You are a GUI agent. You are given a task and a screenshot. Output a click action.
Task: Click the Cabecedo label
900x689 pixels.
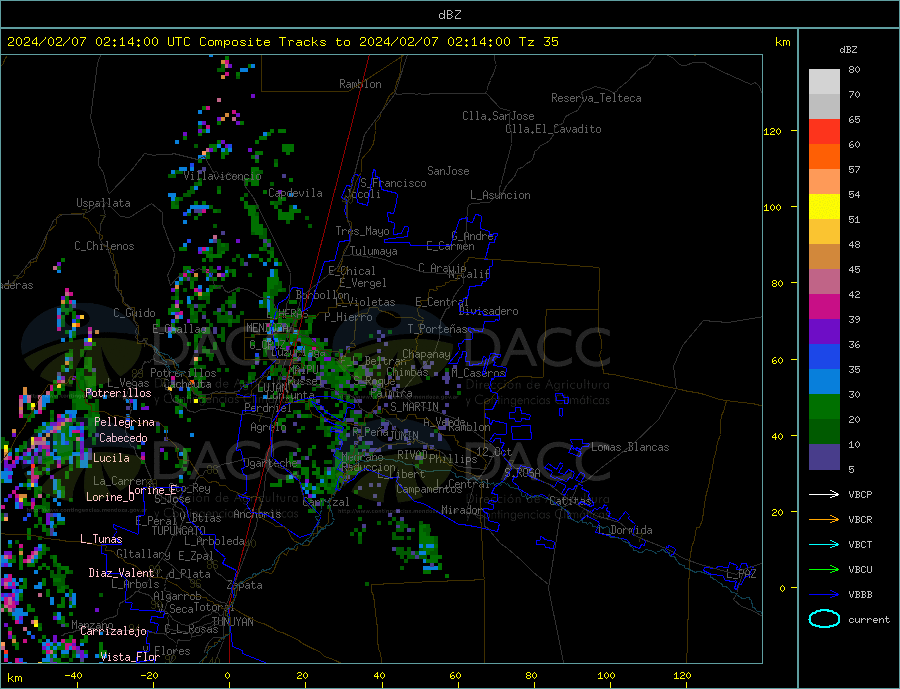123,438
